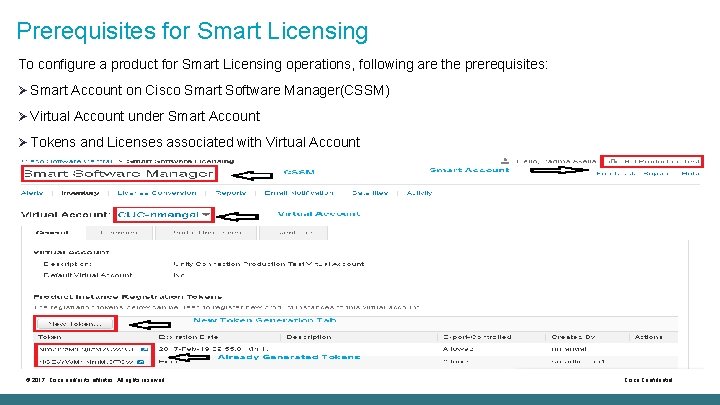The height and width of the screenshot is (405, 720).
Task: Switch to the Event Log tab
Action: coord(294,233)
